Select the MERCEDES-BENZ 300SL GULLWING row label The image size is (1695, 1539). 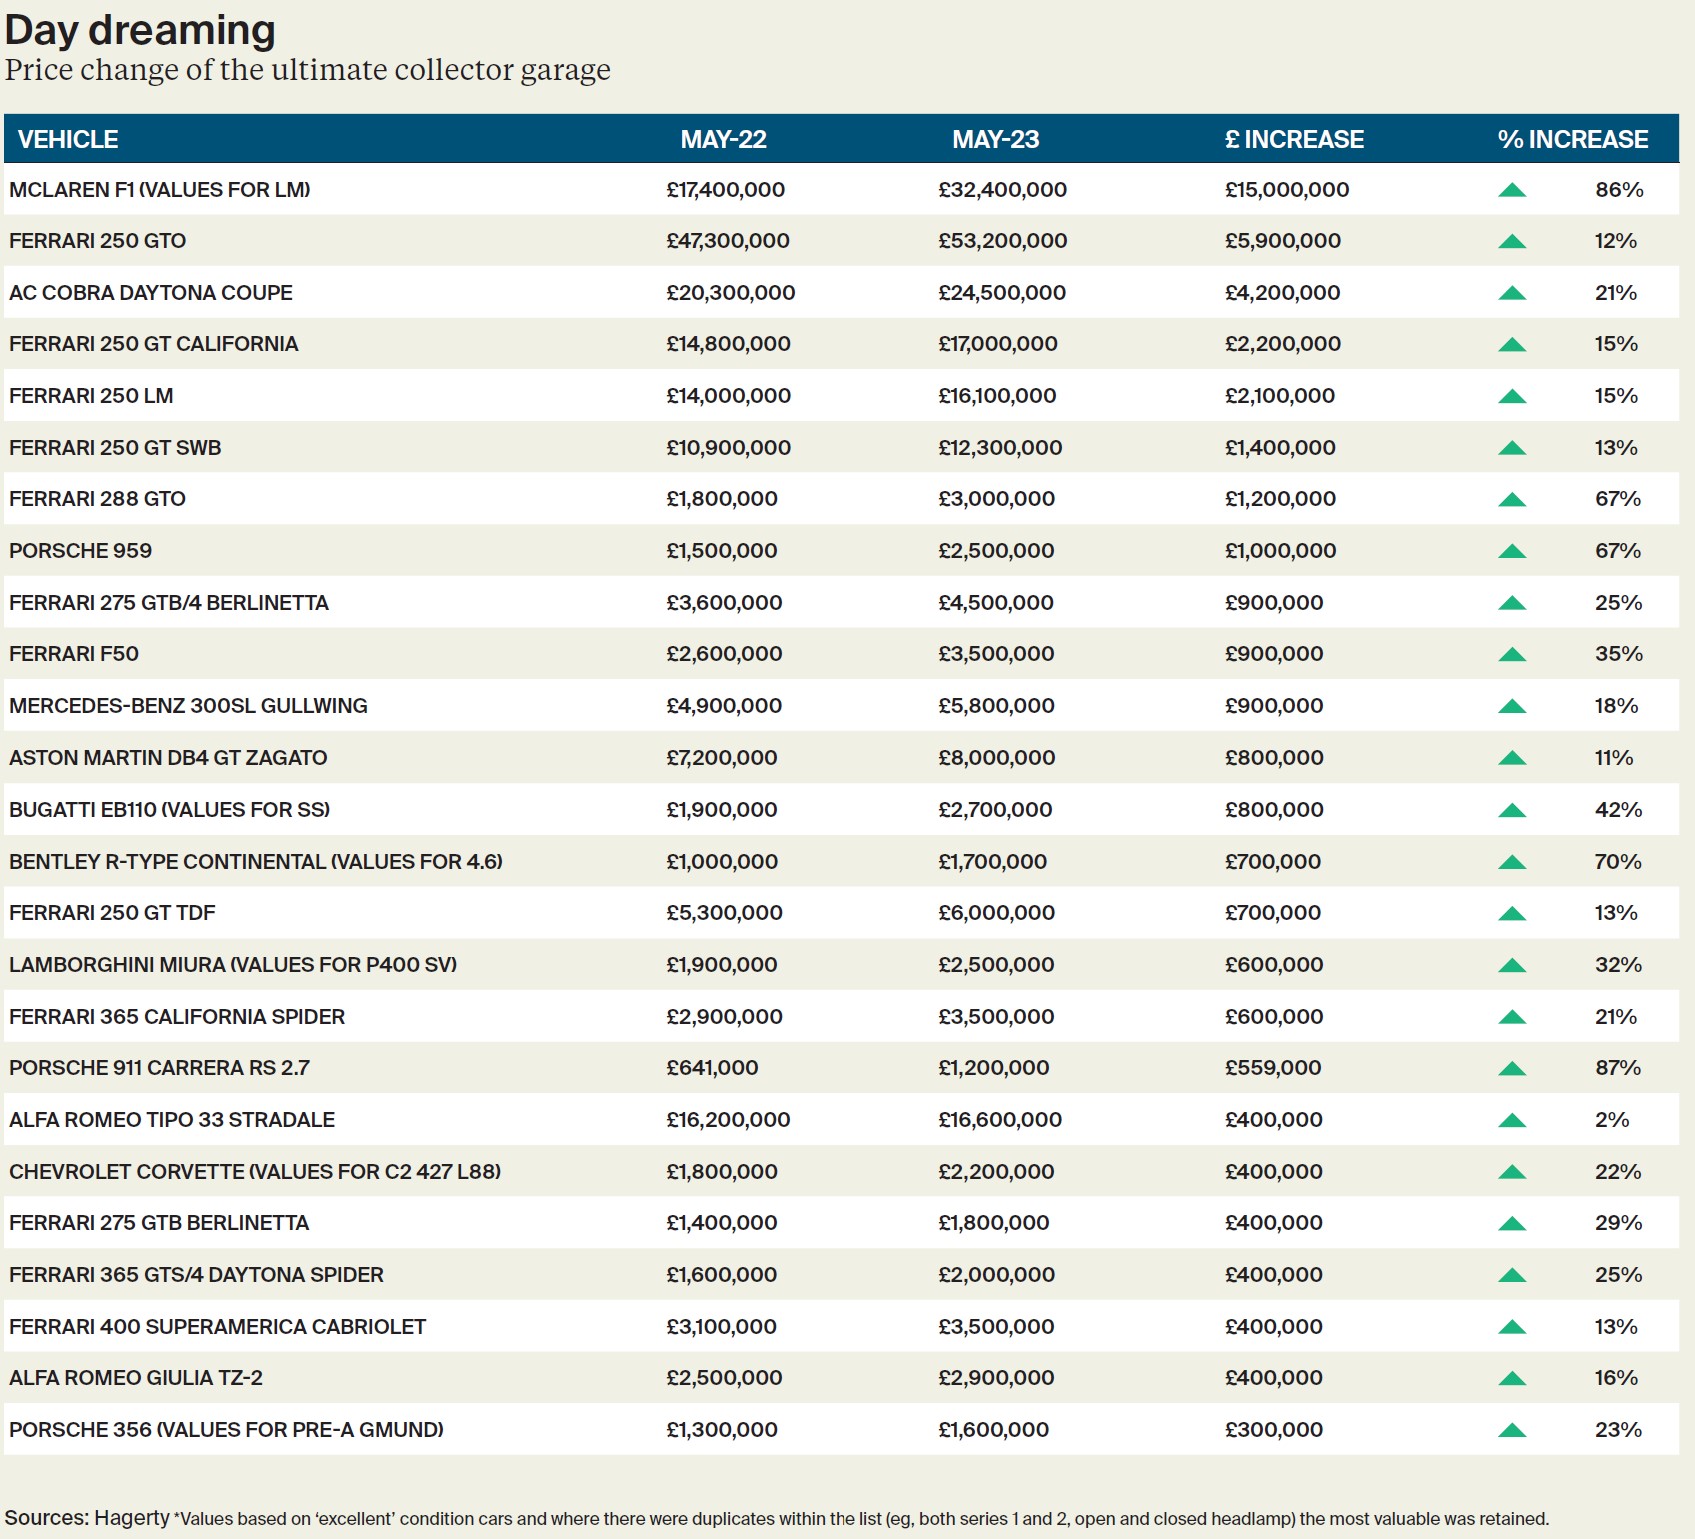coord(188,706)
